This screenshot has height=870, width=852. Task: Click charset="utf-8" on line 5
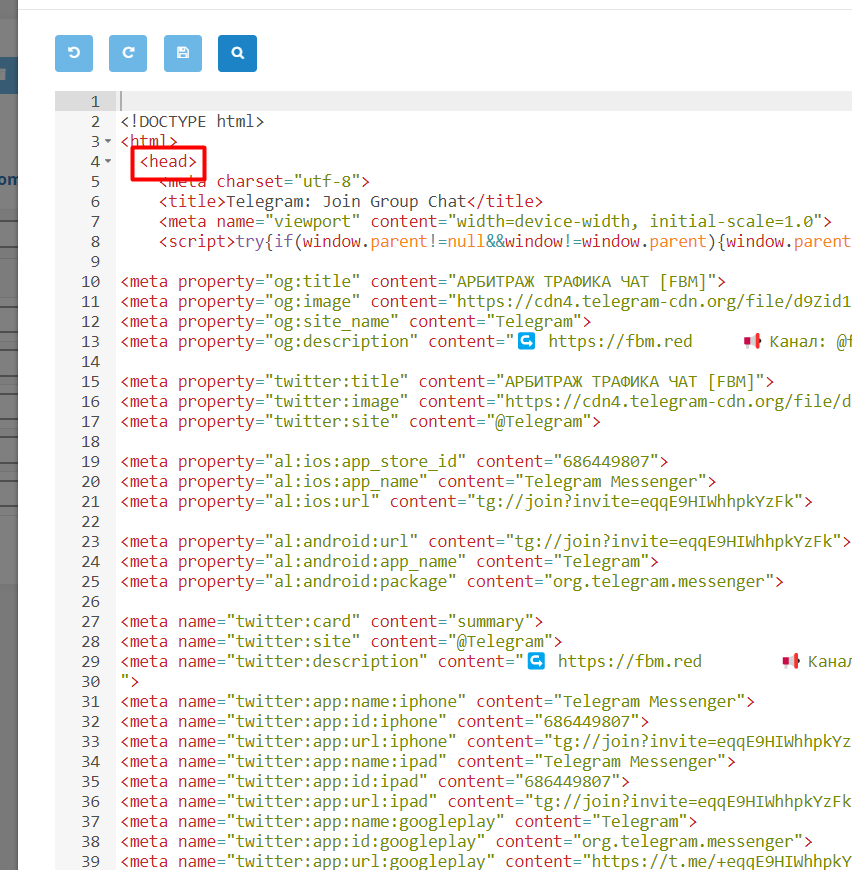click(x=288, y=181)
